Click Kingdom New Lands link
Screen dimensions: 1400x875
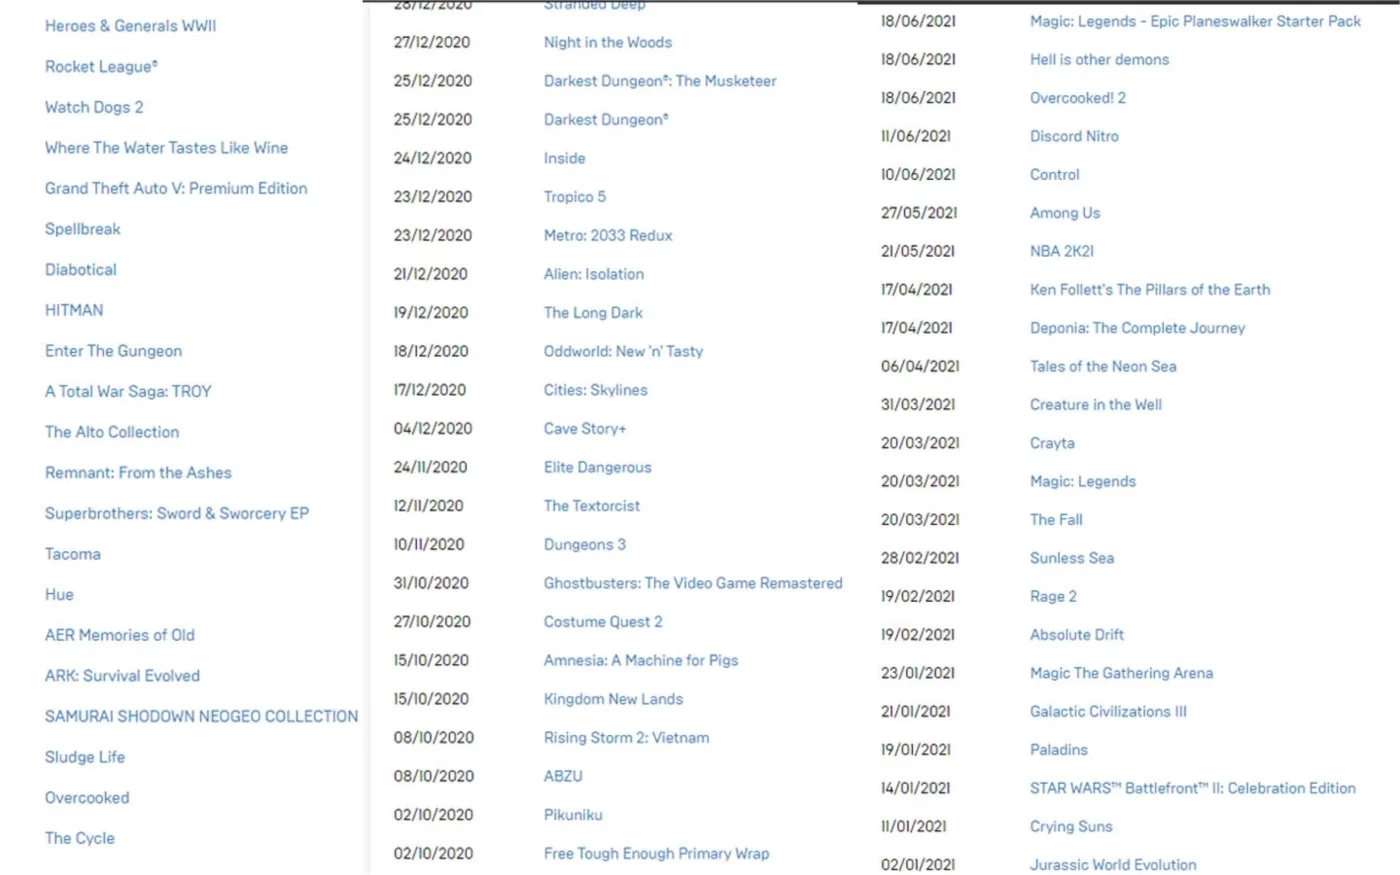613,699
